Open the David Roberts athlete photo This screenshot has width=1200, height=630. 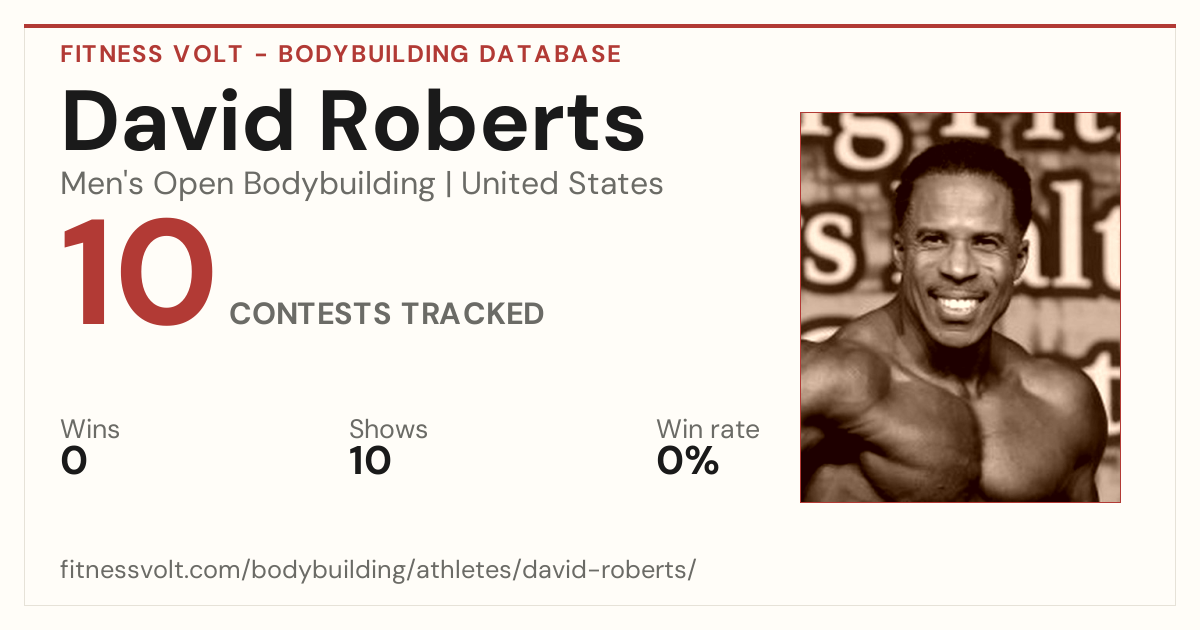pyautogui.click(x=960, y=307)
